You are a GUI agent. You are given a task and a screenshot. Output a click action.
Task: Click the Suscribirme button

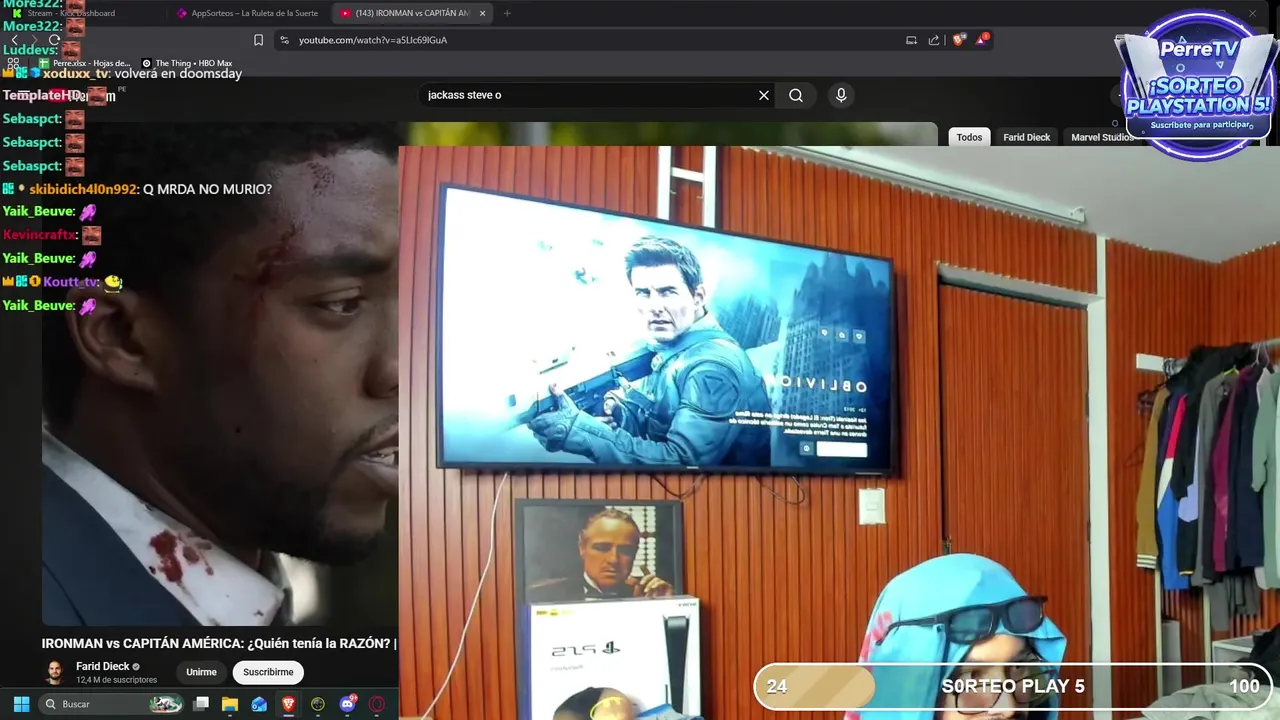268,672
